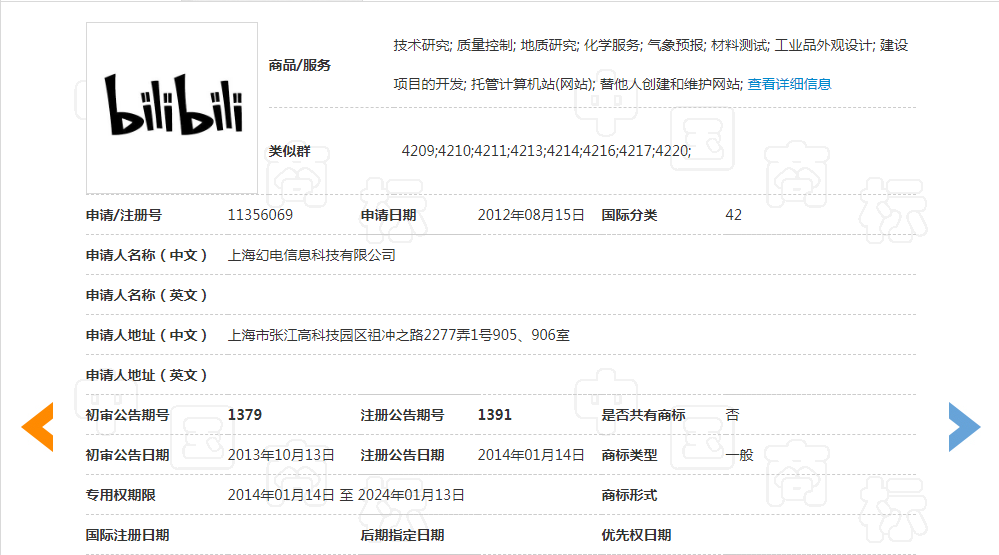Viewport: 999px width, 555px height.
Task: Select shared trademark value 否
Action: (732, 415)
